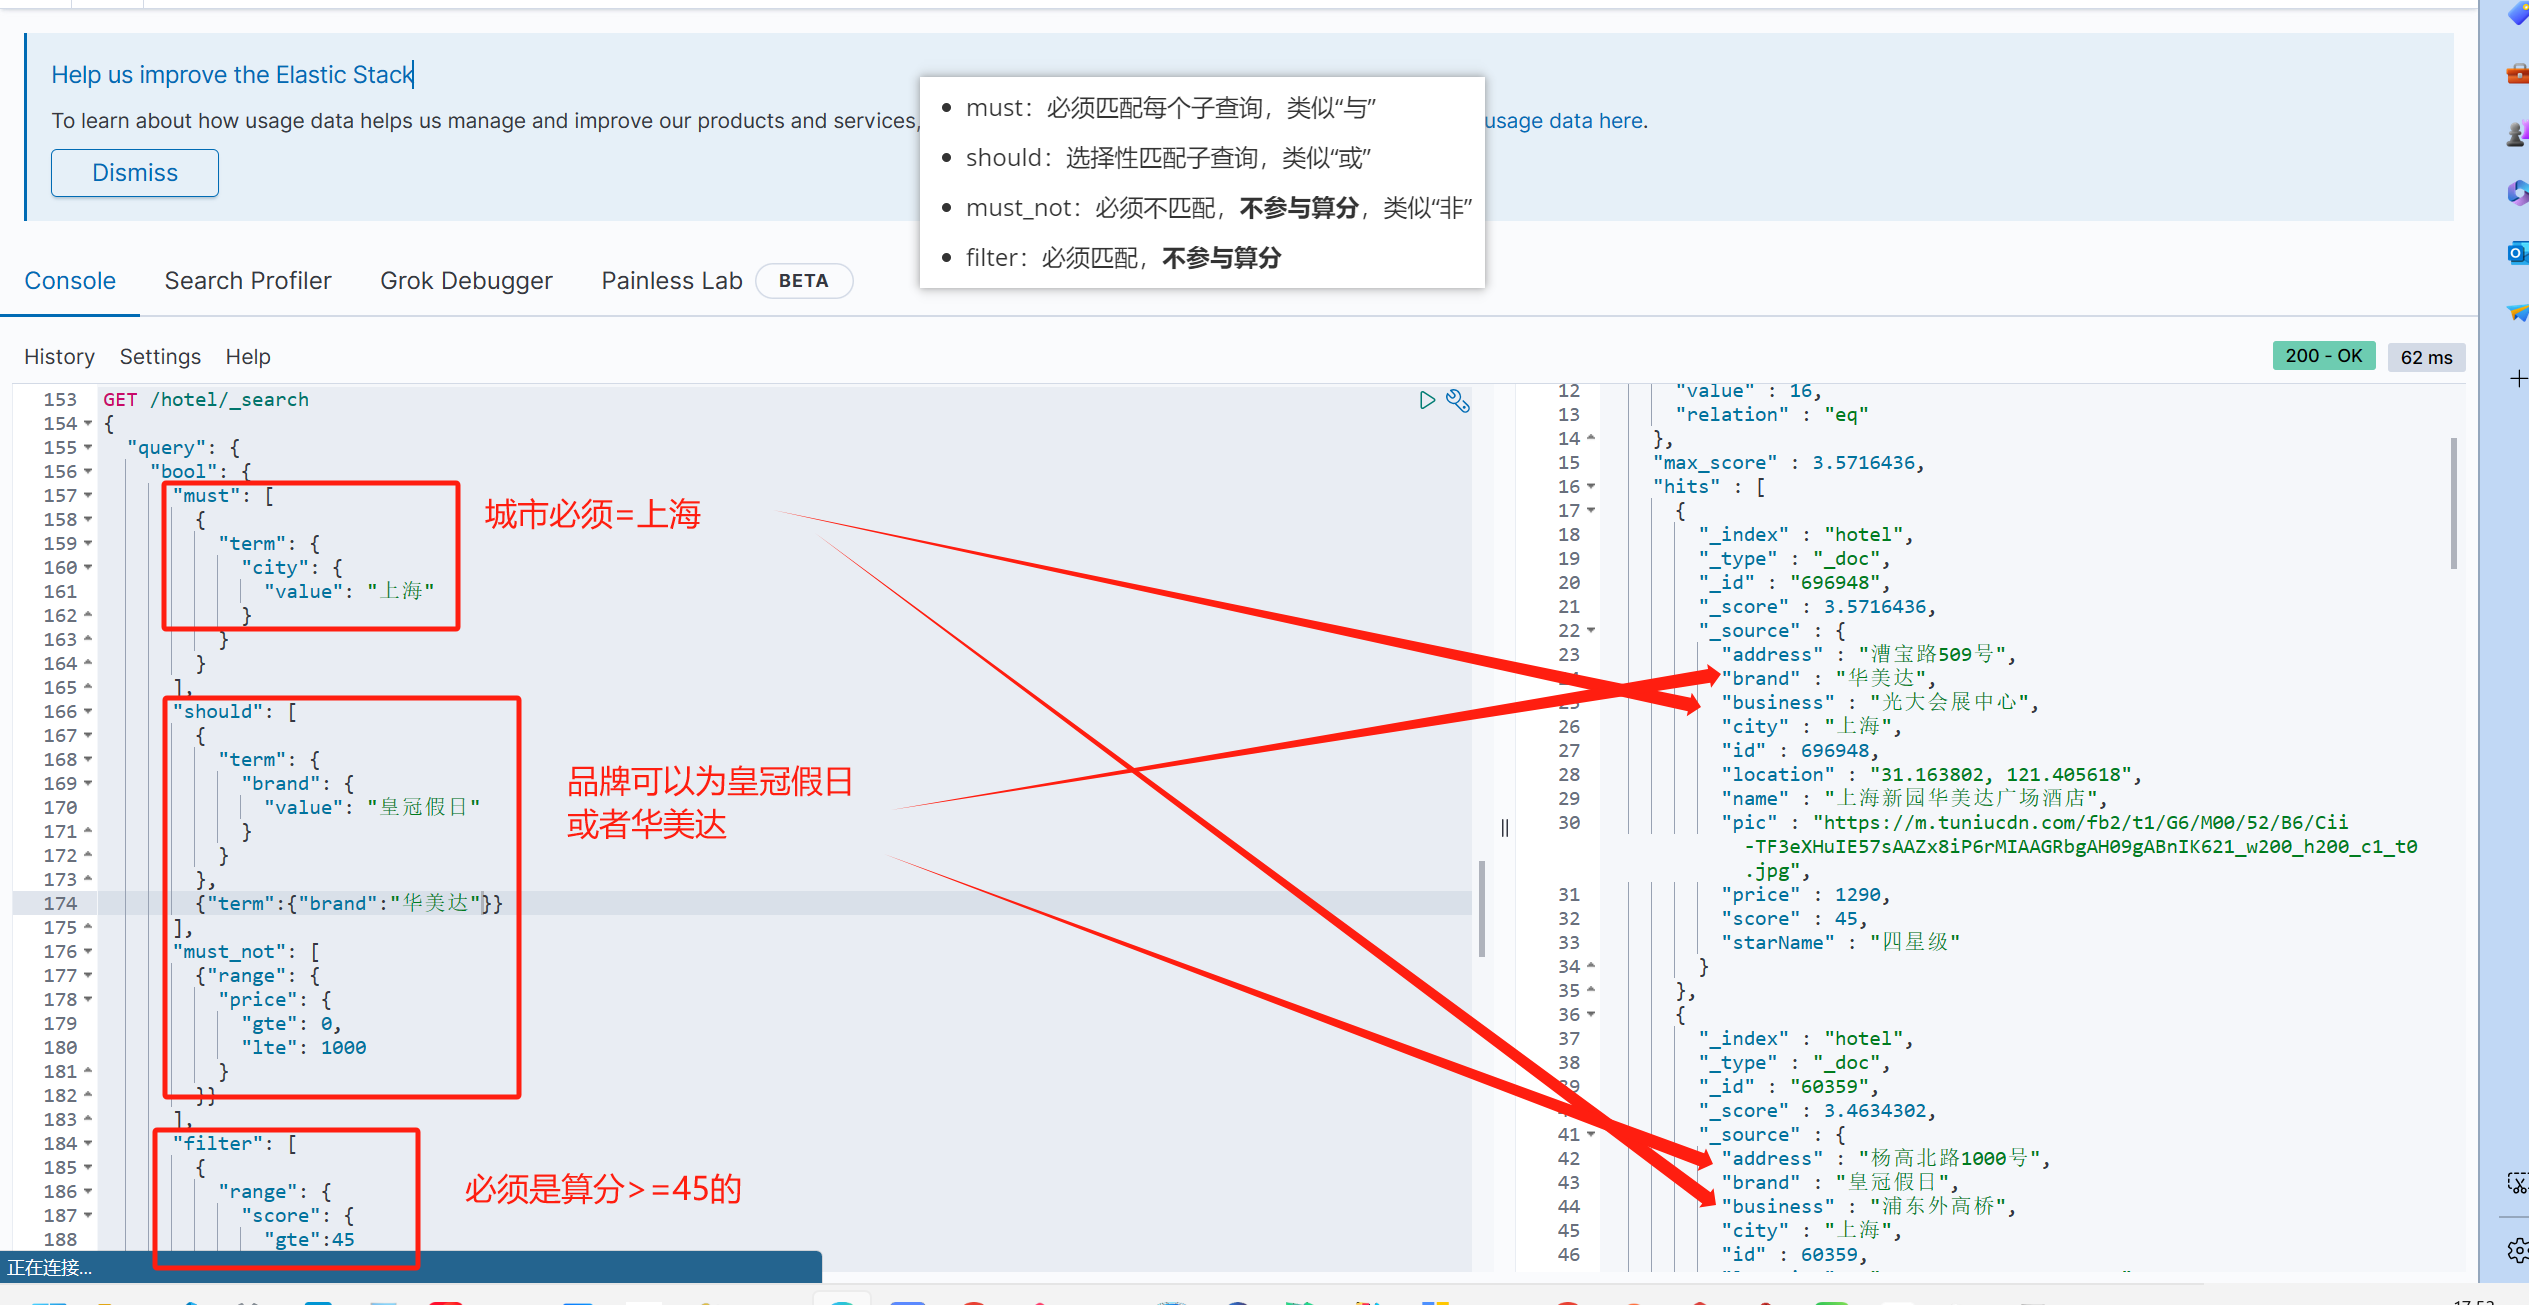Collapse the should block at line 166
2529x1305 pixels.
(x=88, y=712)
